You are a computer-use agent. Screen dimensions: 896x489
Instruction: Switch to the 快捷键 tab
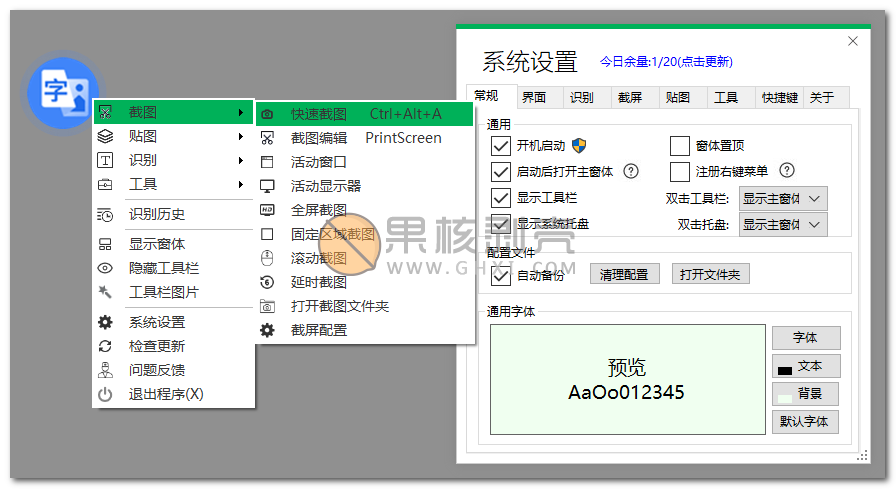pyautogui.click(x=779, y=97)
